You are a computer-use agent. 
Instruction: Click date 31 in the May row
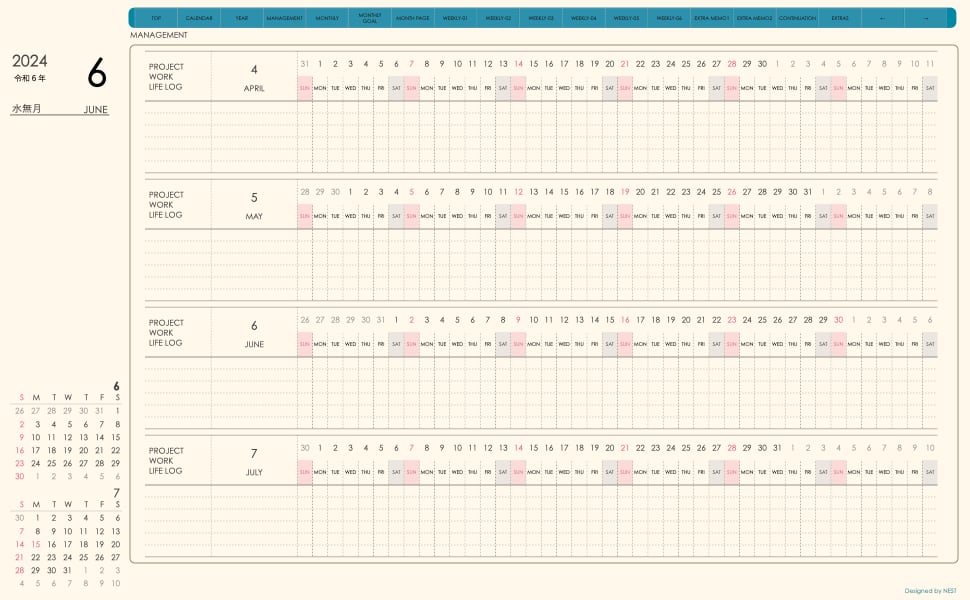coord(808,192)
